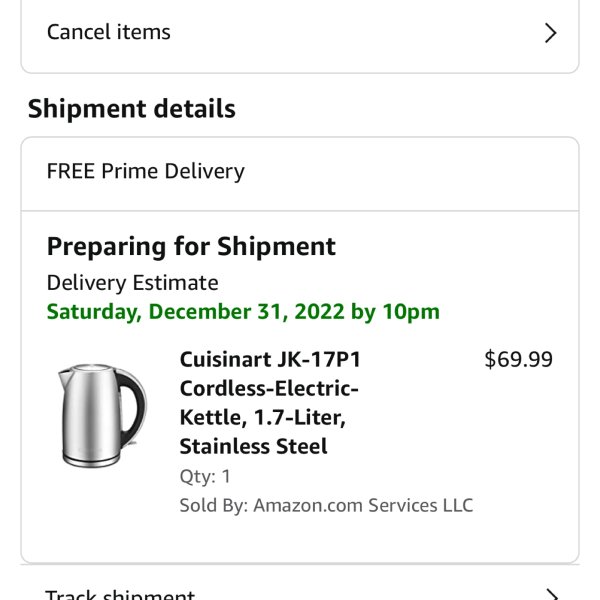Click the FREE Prime Delivery header
The width and height of the screenshot is (600, 600).
point(145,171)
